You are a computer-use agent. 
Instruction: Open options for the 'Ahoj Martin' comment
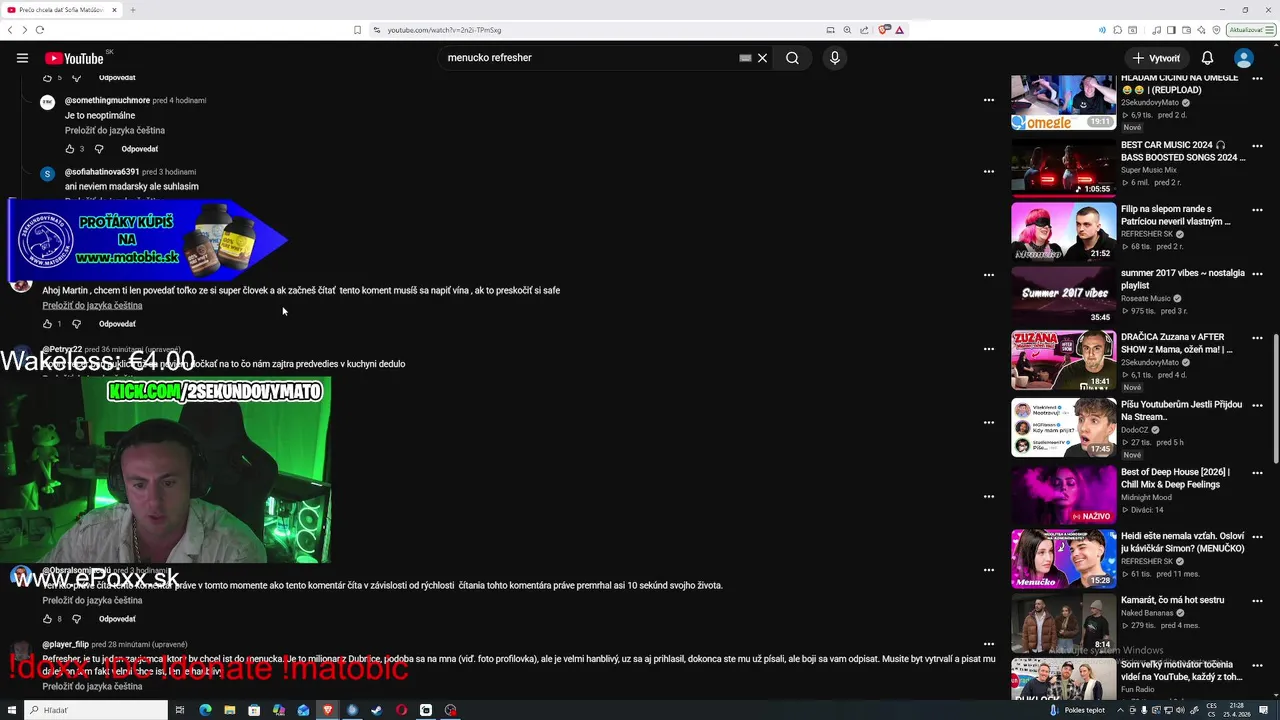[x=988, y=275]
